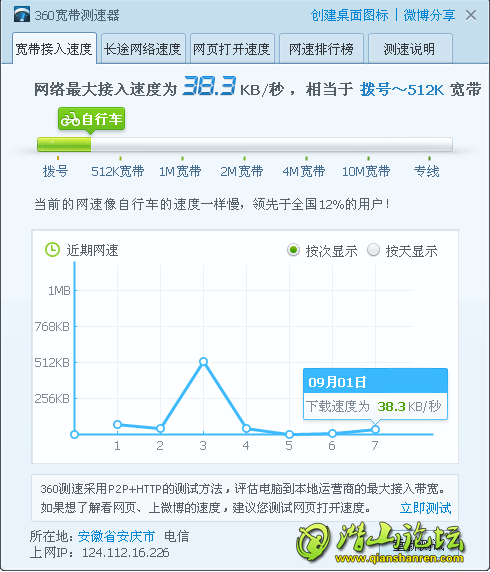Select the 宽带接入速度 tab
The width and height of the screenshot is (490, 572).
point(54,48)
